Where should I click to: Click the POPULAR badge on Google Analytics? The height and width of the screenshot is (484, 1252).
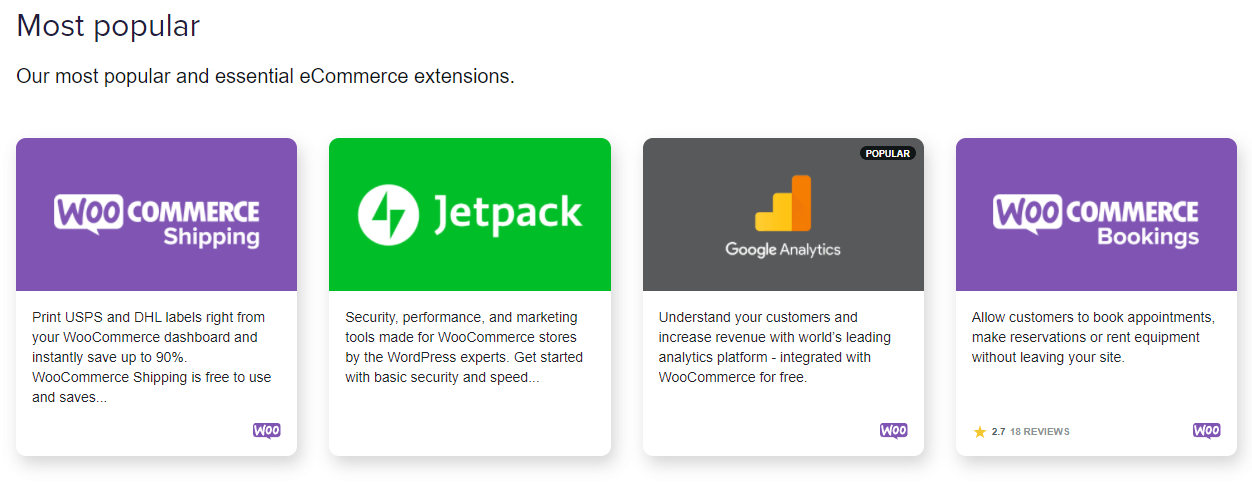(888, 154)
